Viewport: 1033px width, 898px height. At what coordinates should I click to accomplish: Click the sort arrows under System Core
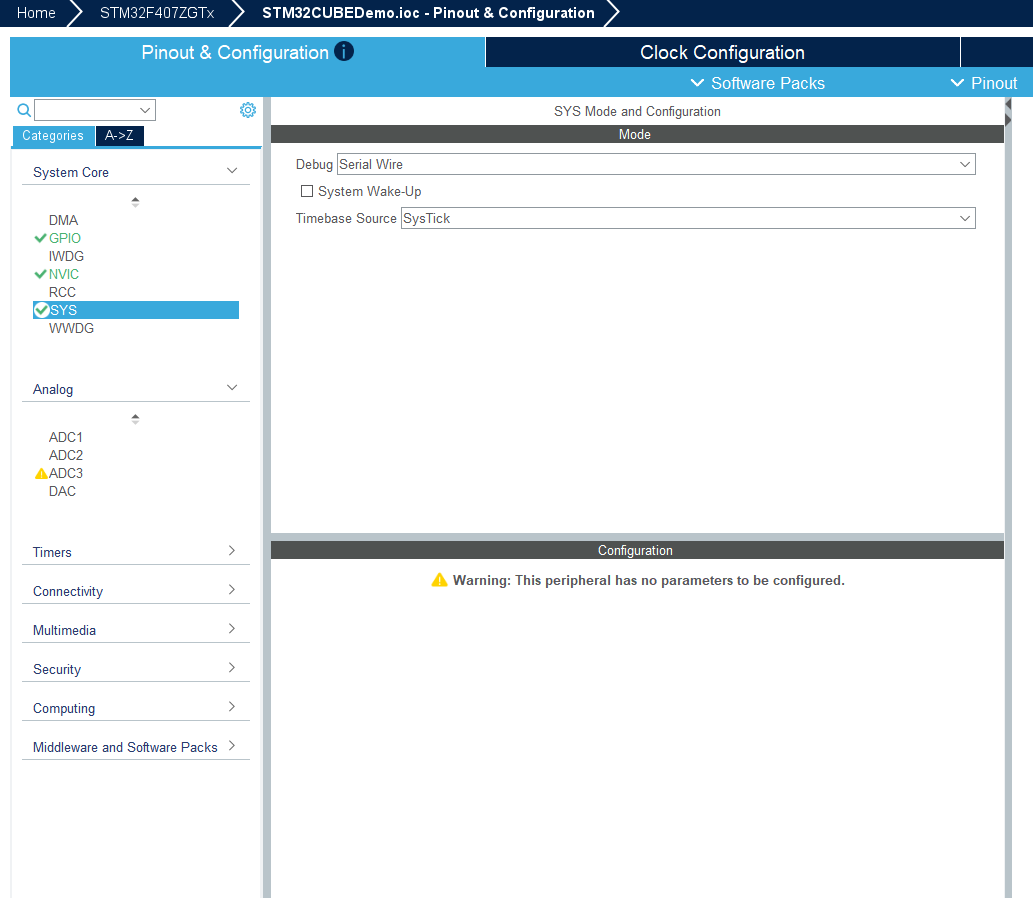coord(135,202)
